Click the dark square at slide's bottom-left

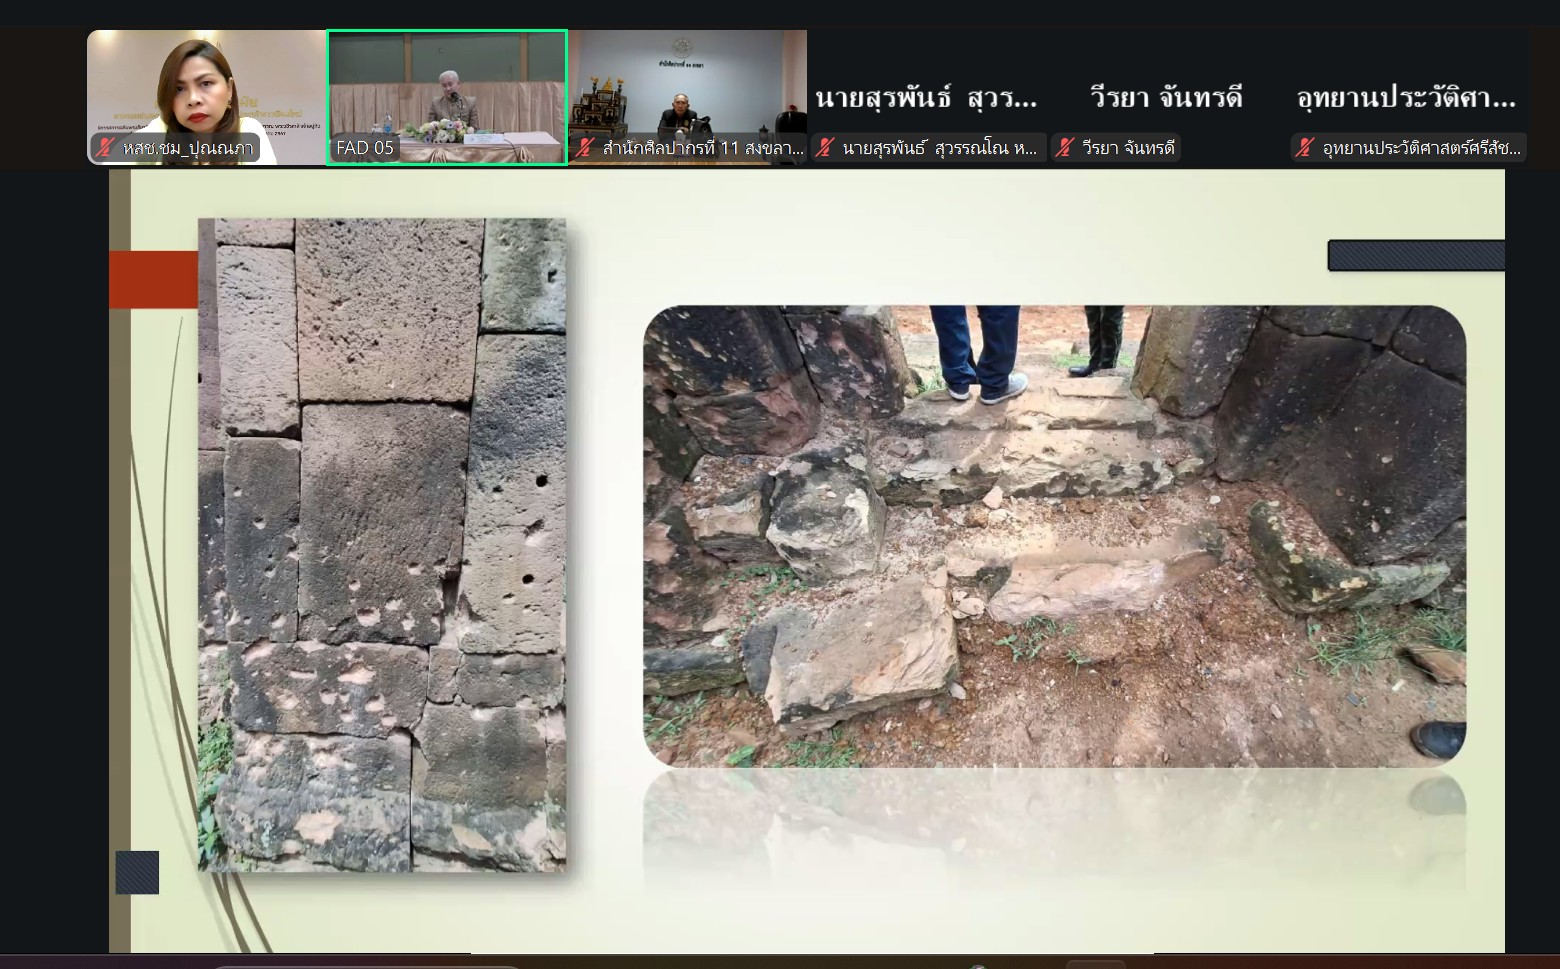coord(137,872)
